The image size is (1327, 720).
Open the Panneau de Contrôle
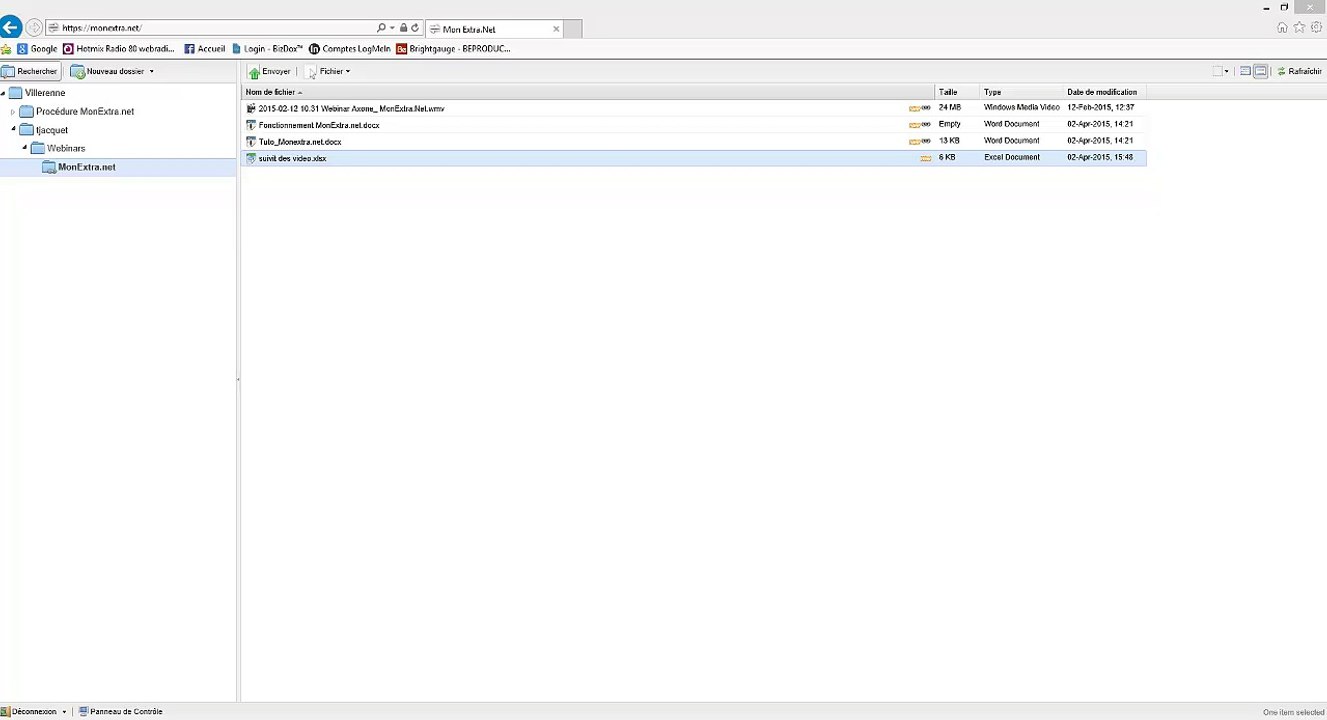120,711
